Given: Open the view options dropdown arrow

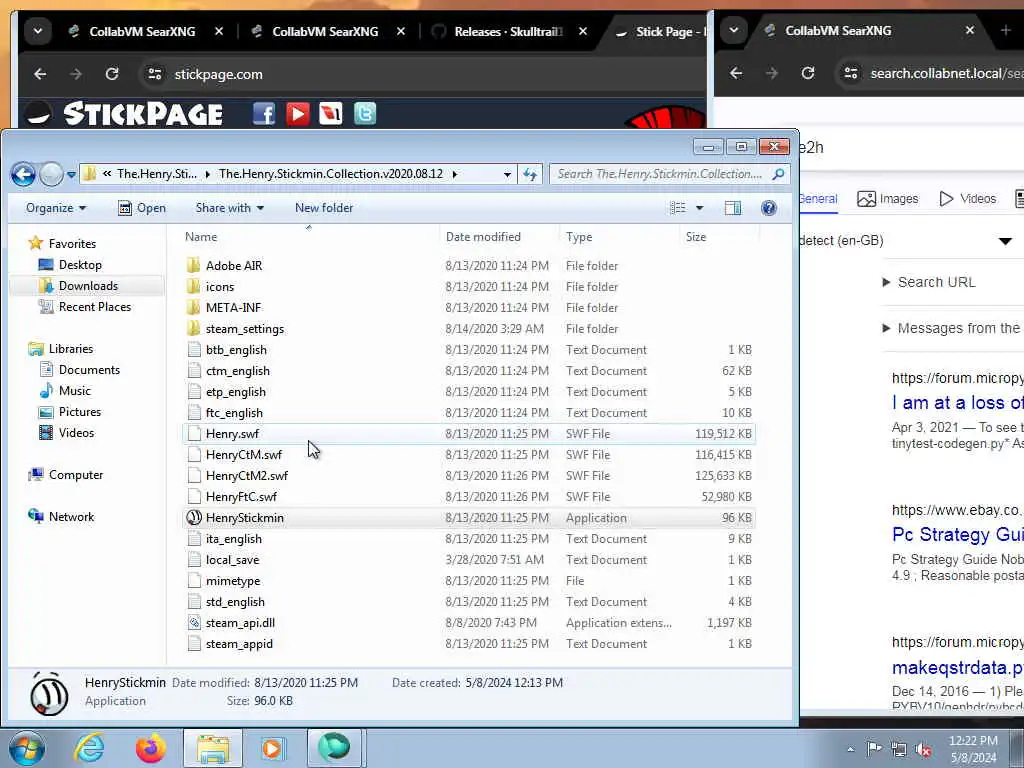Looking at the screenshot, I should 699,208.
